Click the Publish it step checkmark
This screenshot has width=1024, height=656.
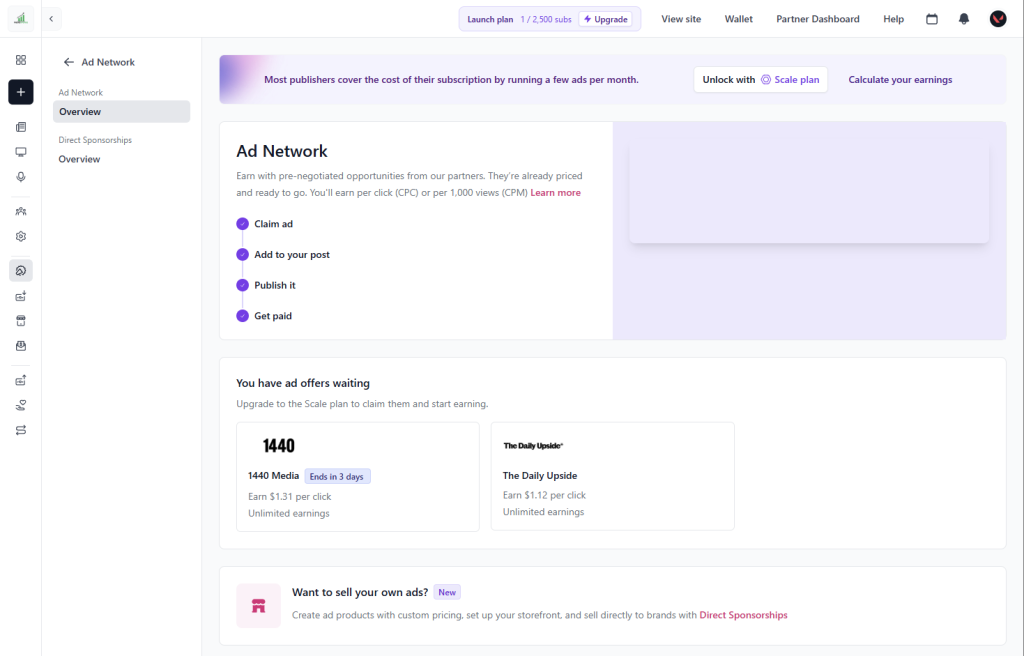click(242, 286)
